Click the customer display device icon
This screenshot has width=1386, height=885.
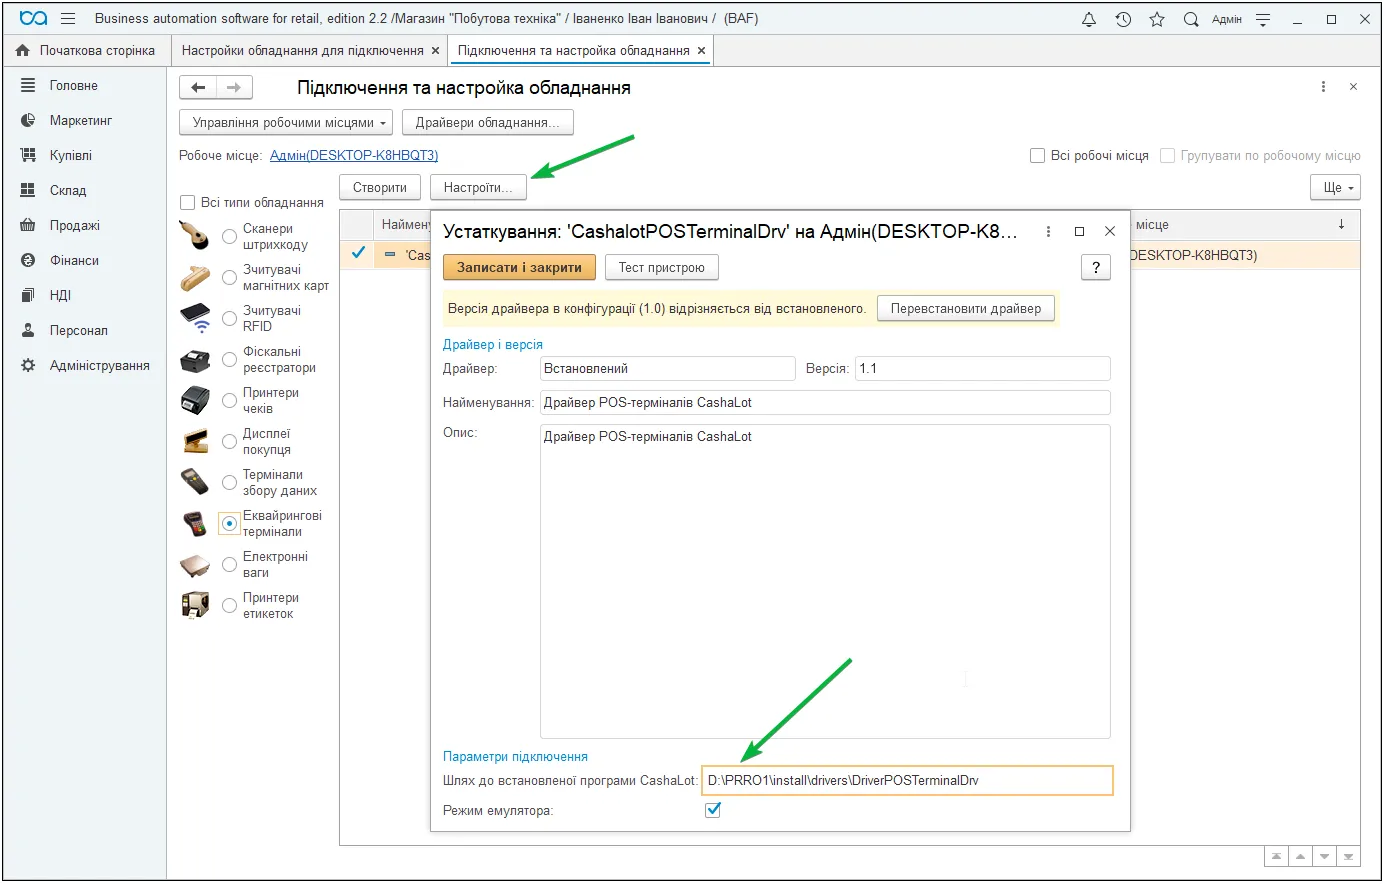coord(195,441)
